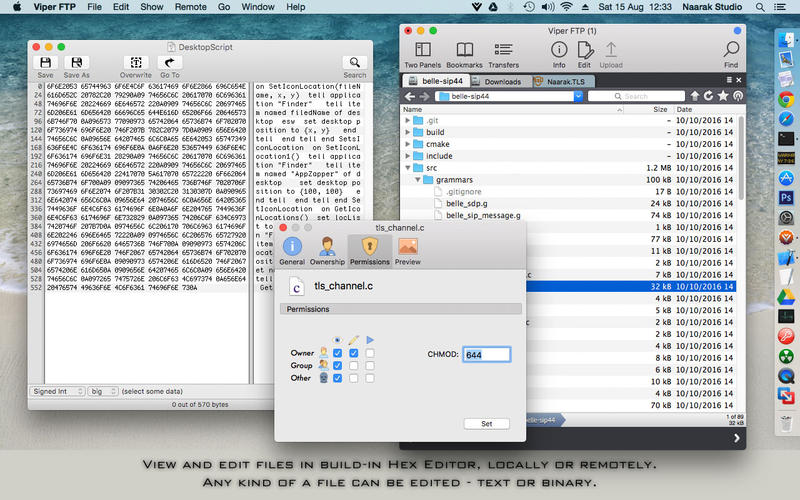Click the Upload toolbar icon
Viewport: 800px width, 500px height.
pos(611,50)
